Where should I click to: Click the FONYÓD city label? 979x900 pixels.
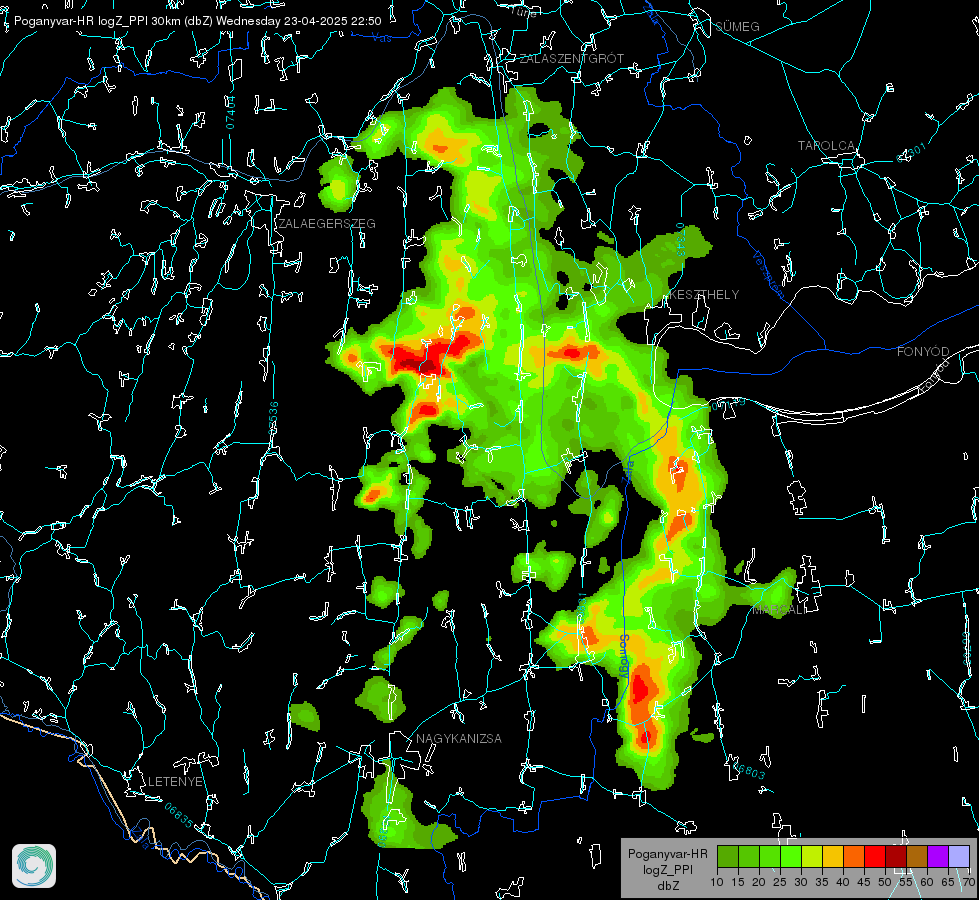pyautogui.click(x=923, y=352)
